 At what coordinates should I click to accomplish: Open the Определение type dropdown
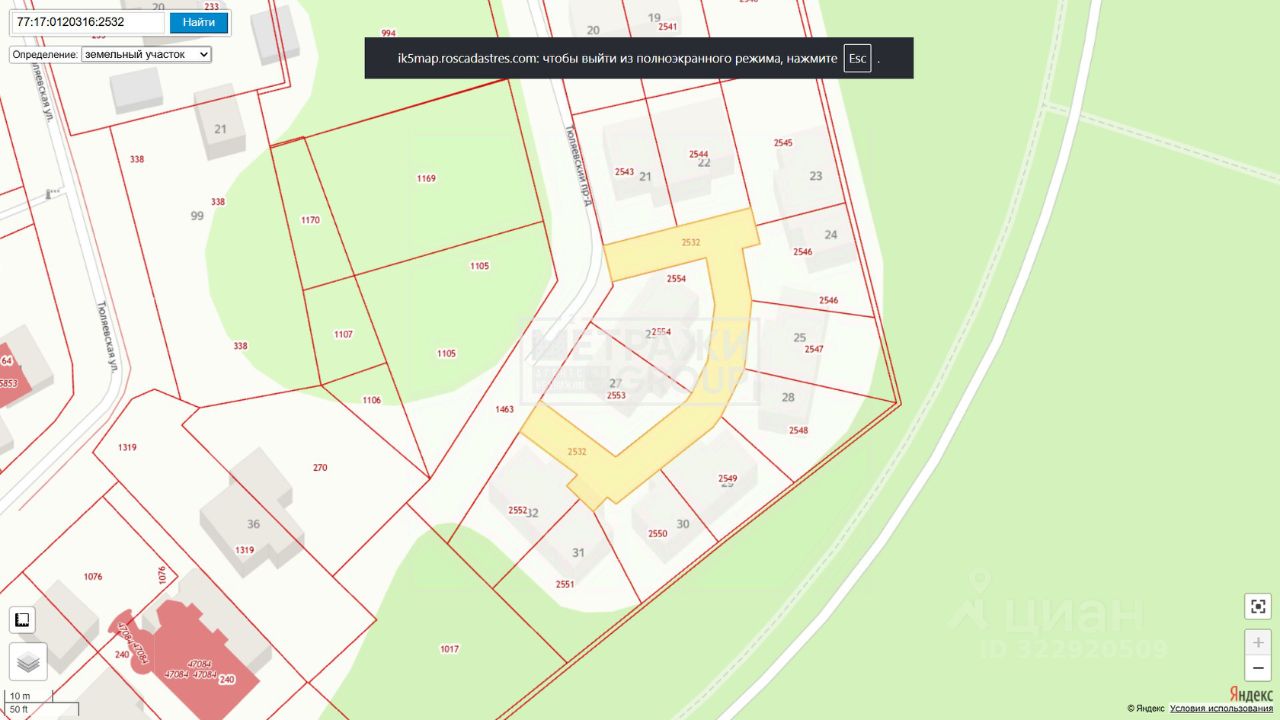pos(146,54)
